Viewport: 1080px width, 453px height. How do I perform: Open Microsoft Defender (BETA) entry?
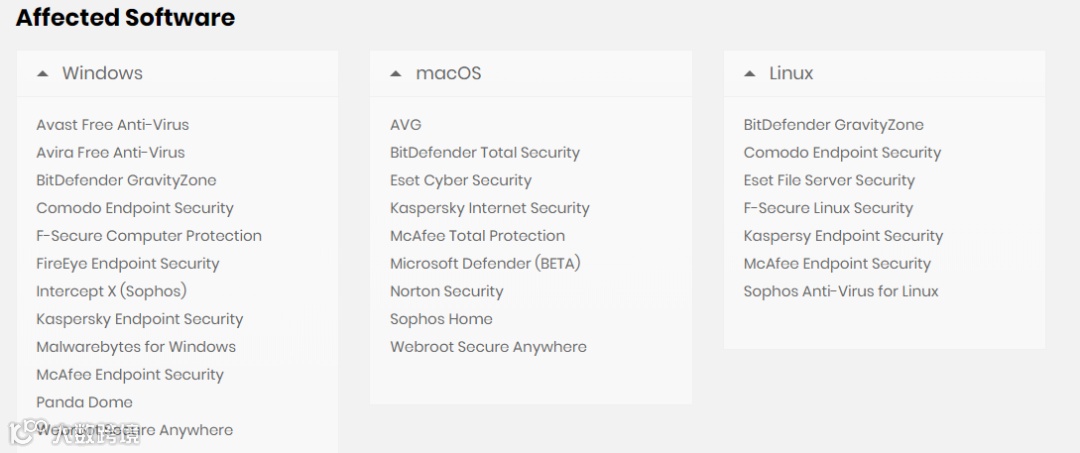tap(486, 264)
